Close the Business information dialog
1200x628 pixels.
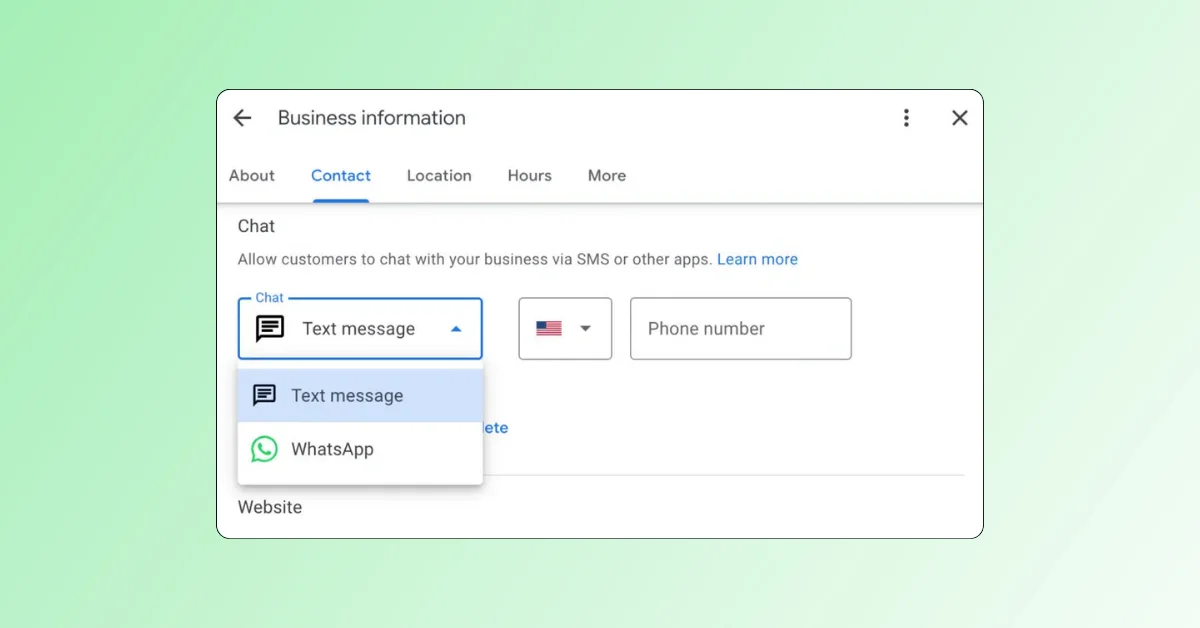[x=960, y=118]
